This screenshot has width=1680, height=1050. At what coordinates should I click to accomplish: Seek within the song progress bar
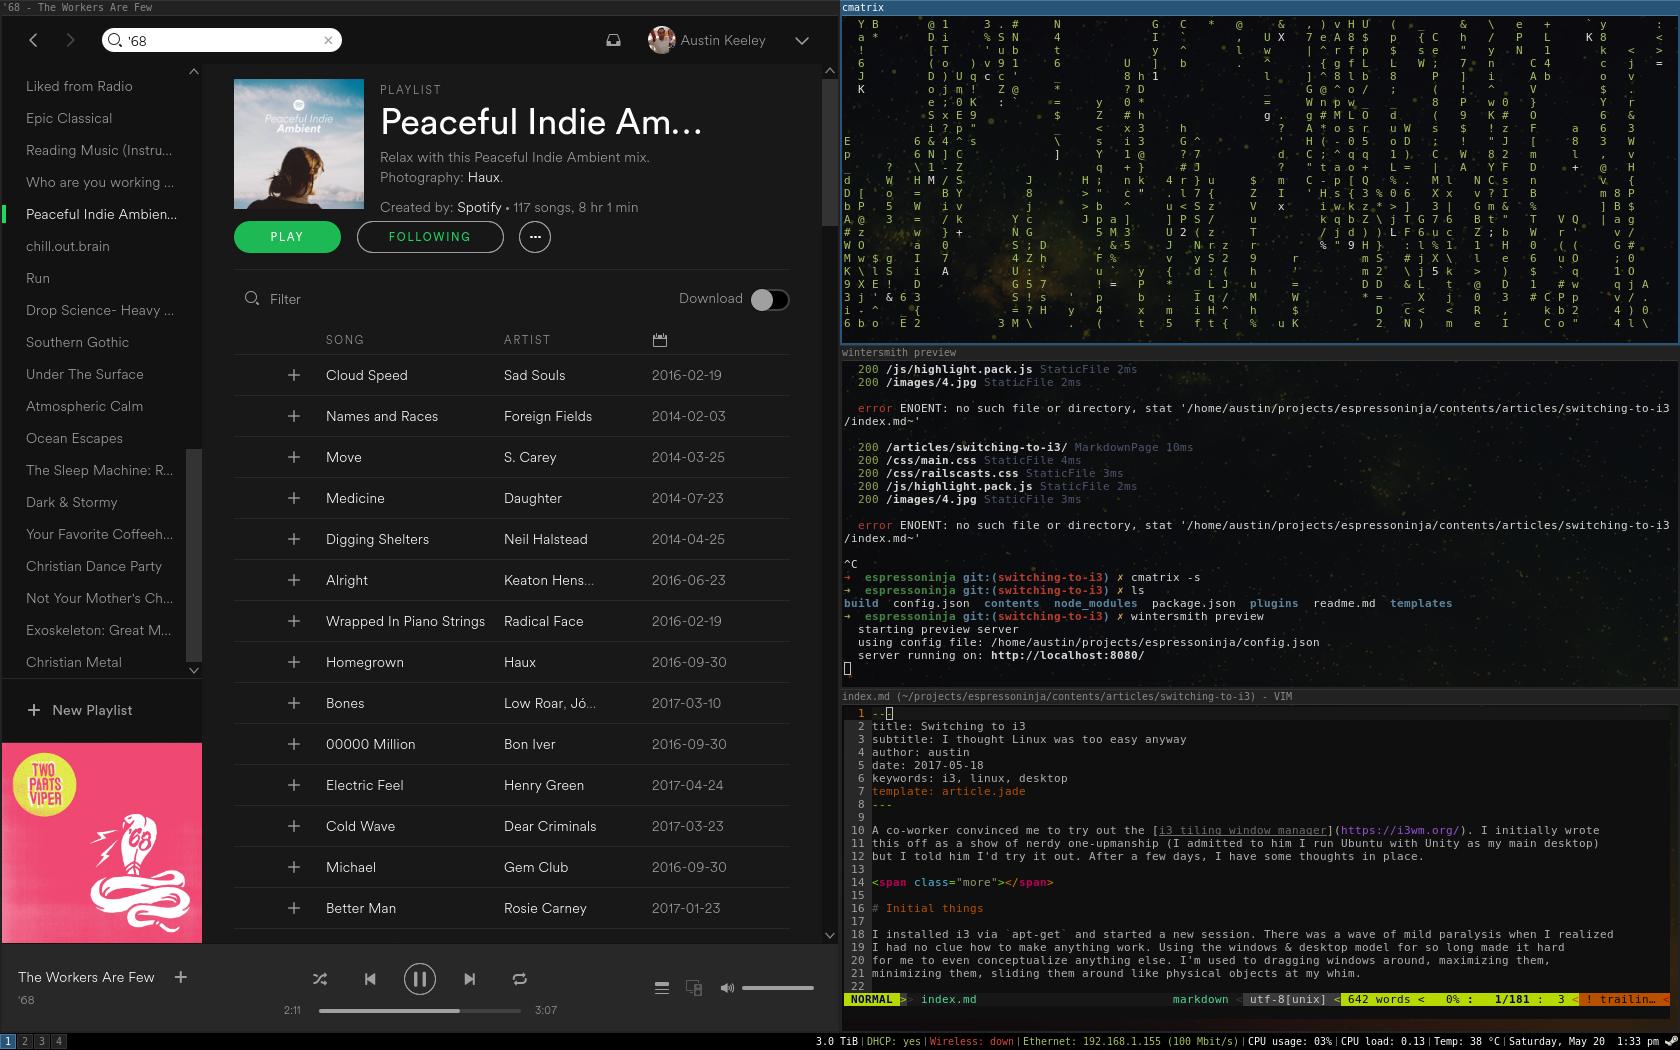pos(420,1011)
